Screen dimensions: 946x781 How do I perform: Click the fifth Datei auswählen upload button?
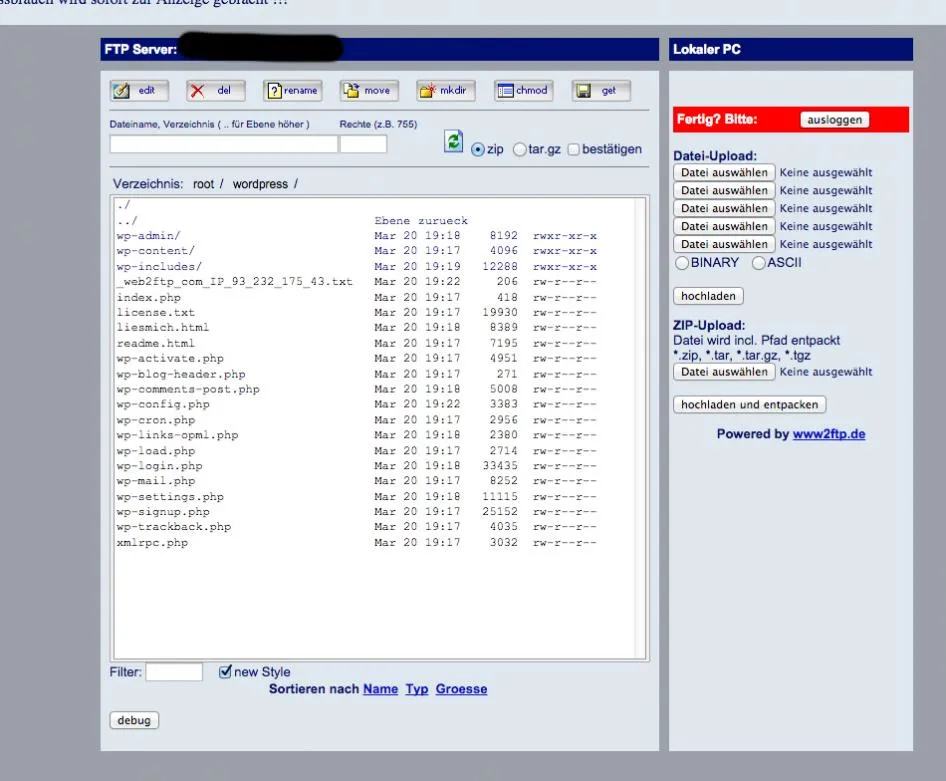(724, 244)
